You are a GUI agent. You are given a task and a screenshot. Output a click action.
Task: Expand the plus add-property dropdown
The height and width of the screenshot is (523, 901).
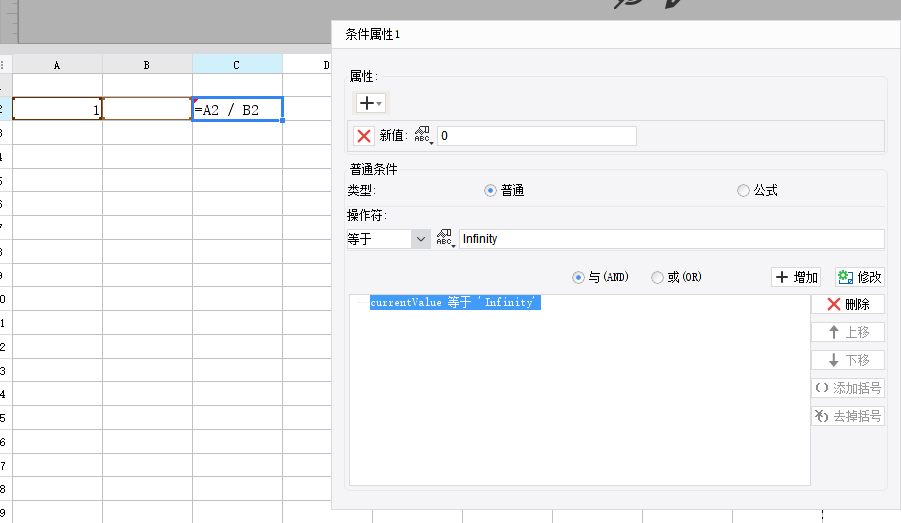tap(370, 103)
